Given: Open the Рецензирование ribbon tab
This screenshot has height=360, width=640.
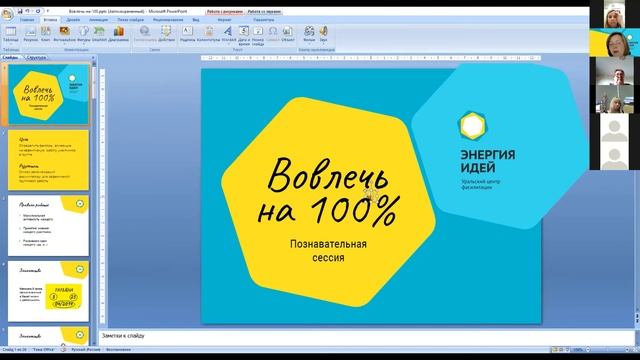Looking at the screenshot, I should click(x=168, y=20).
